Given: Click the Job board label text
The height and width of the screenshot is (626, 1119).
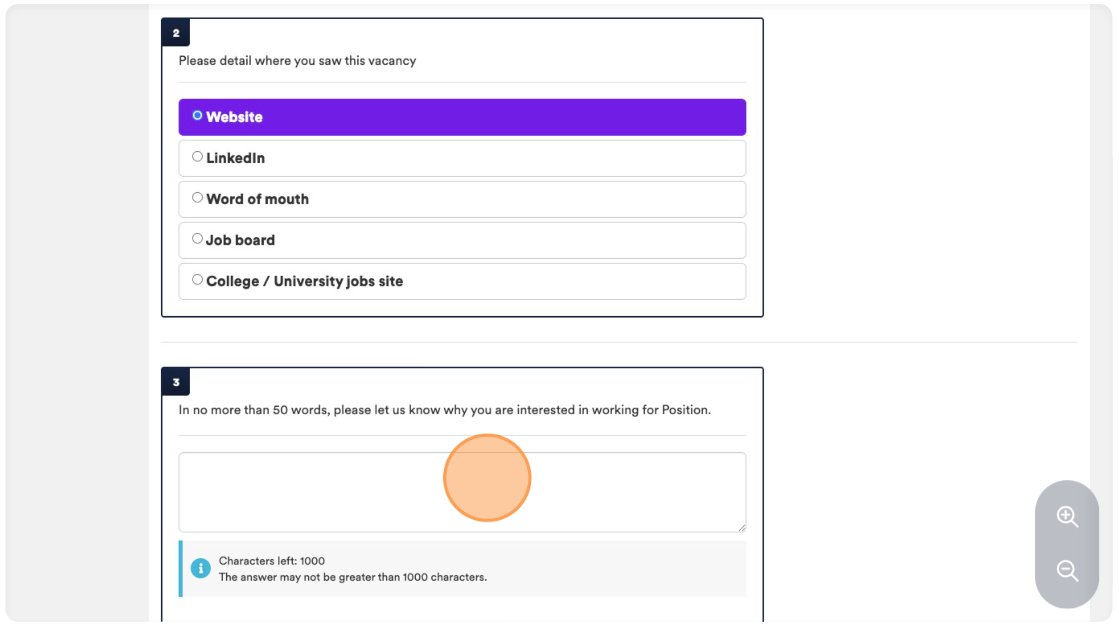Looking at the screenshot, I should click(x=240, y=241).
